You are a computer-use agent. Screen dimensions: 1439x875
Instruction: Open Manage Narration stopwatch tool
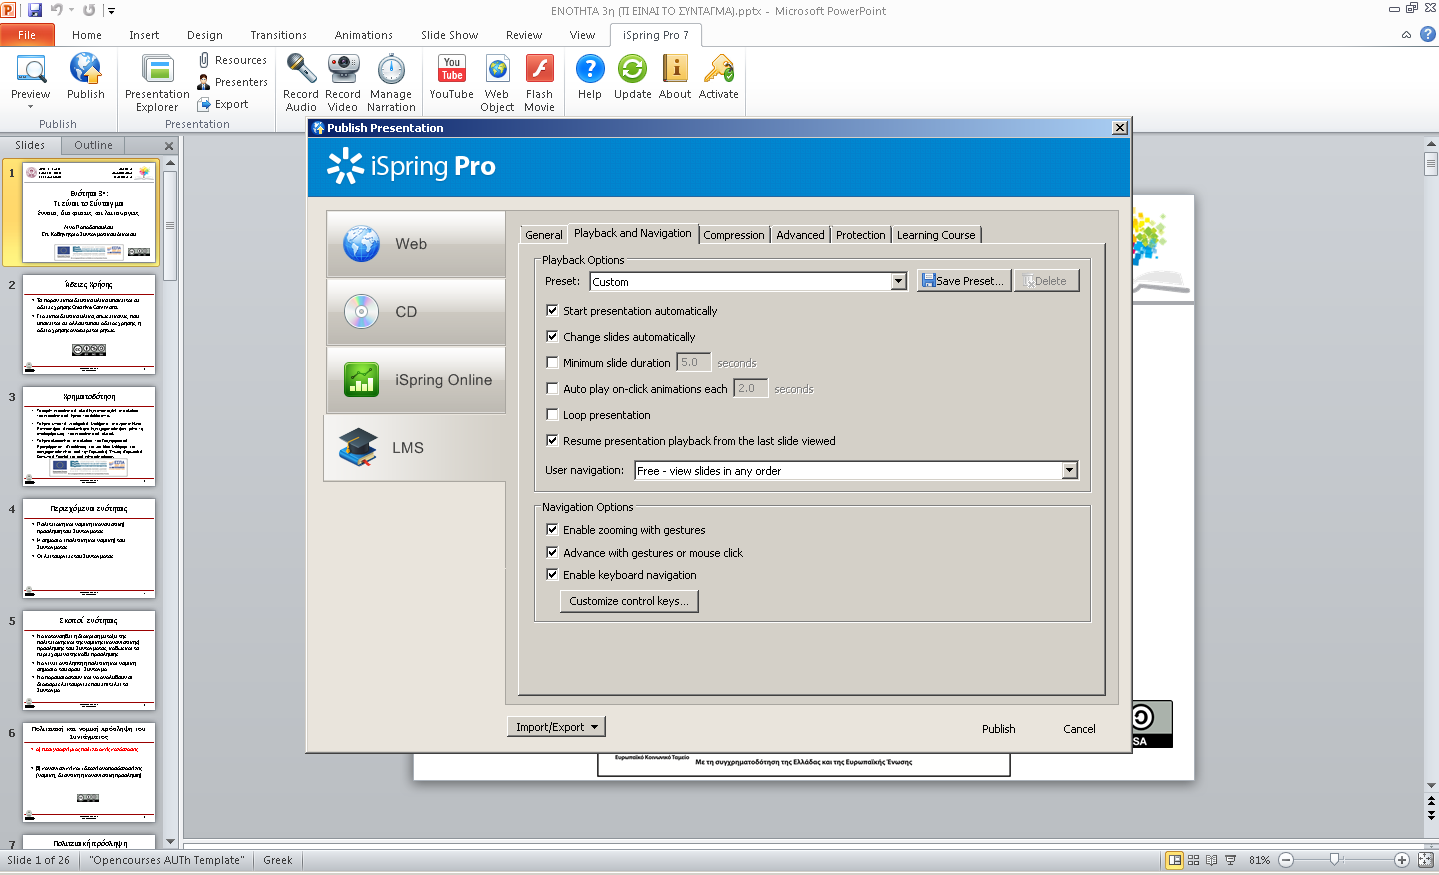click(391, 82)
